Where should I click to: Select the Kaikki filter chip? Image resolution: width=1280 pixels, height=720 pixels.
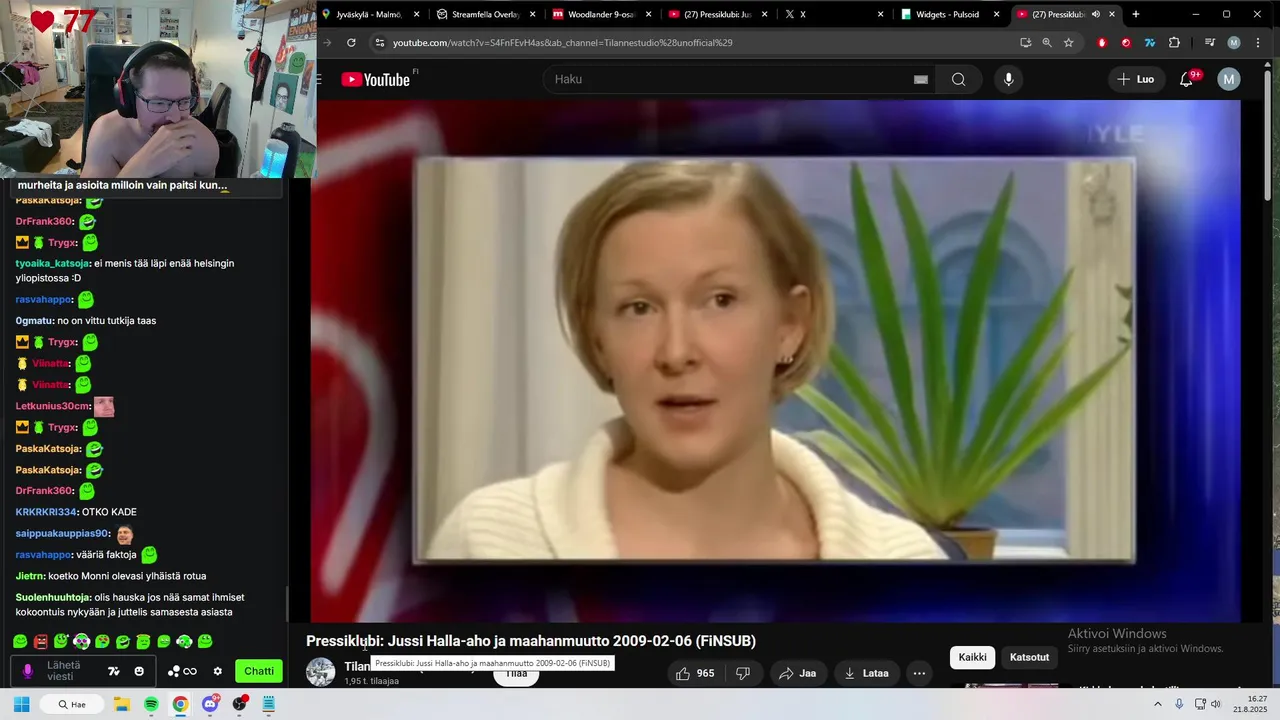coord(972,657)
